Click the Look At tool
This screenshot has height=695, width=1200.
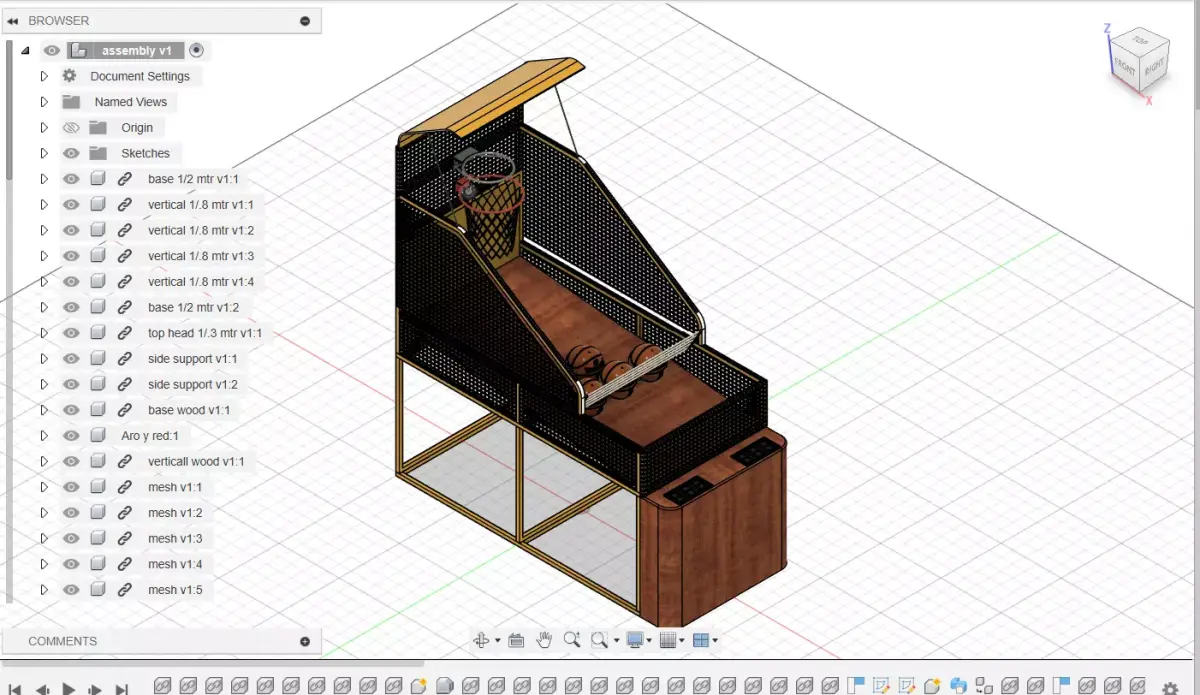pos(517,639)
